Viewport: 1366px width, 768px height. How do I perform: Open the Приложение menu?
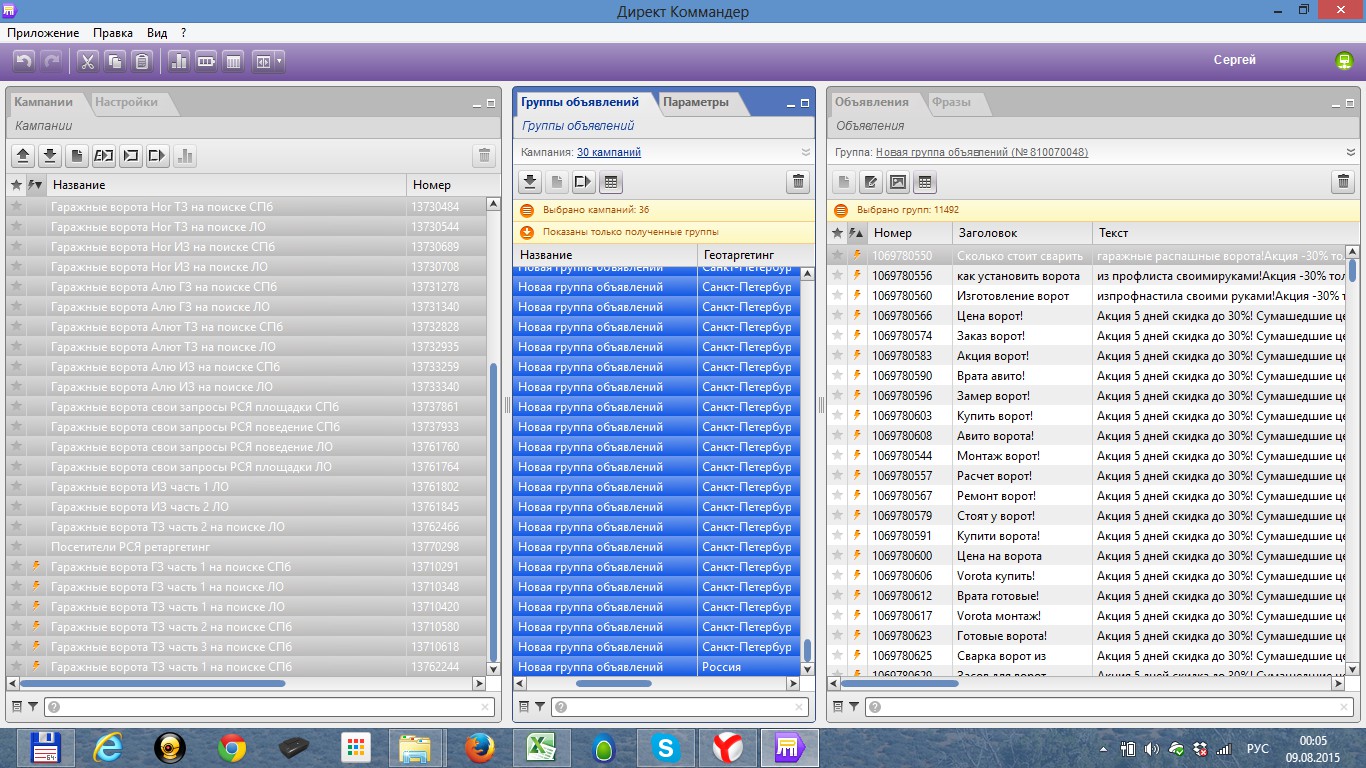point(43,33)
